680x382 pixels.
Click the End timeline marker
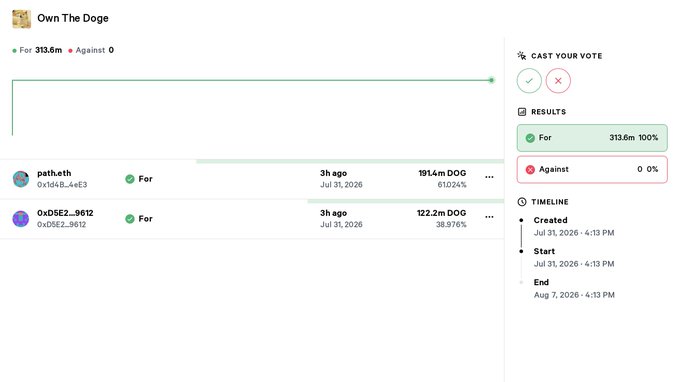[x=521, y=282]
